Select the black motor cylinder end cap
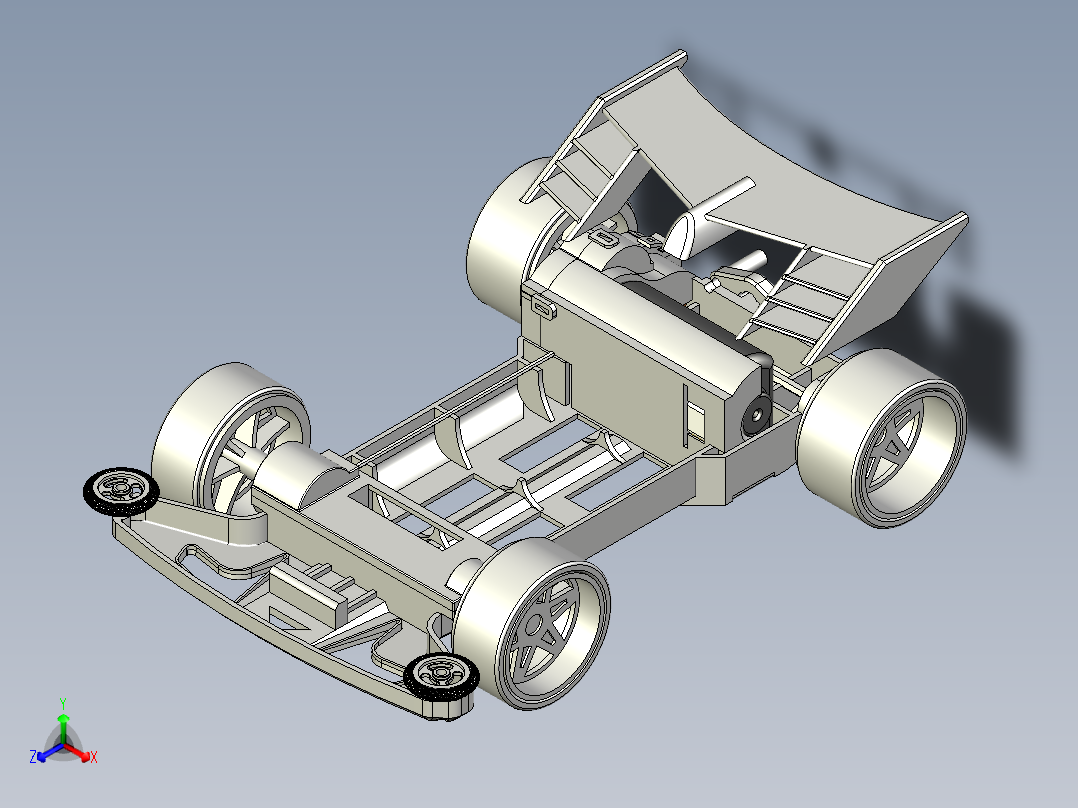 (x=756, y=414)
